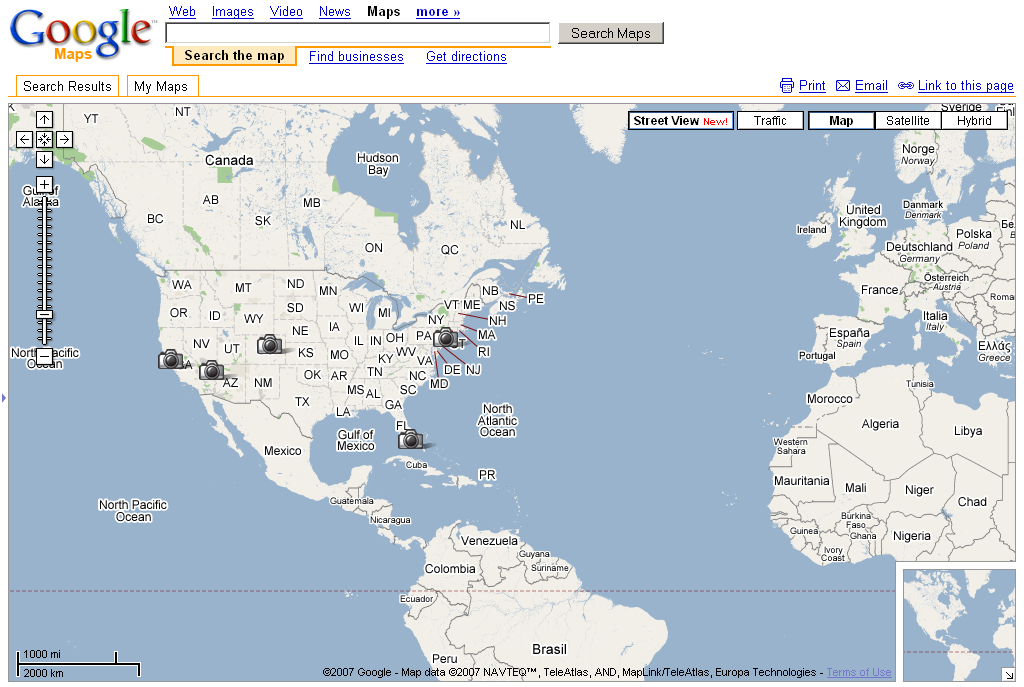Click the Brasil label on the map
Screen dimensions: 1024x687
click(549, 649)
